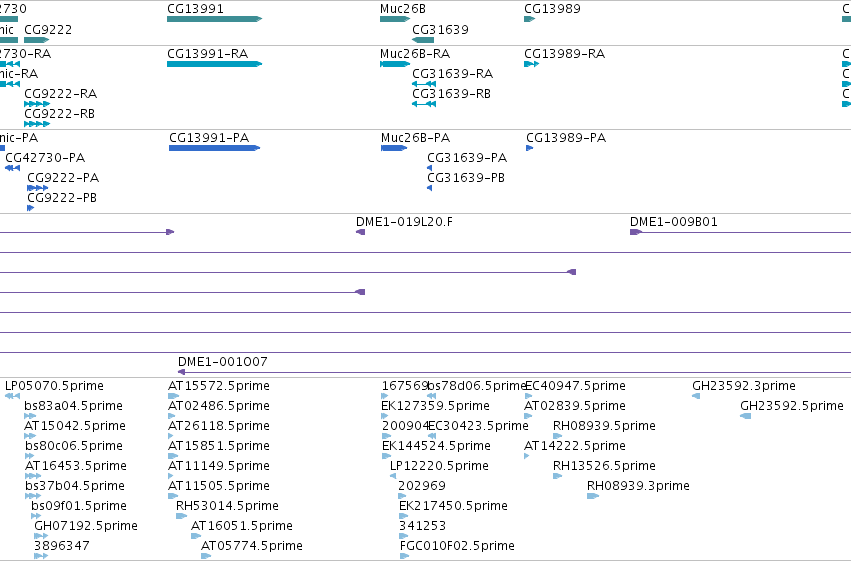Select the AT16051.5prime EST arrow
Viewport: 851px width, 561px height.
coord(196,536)
